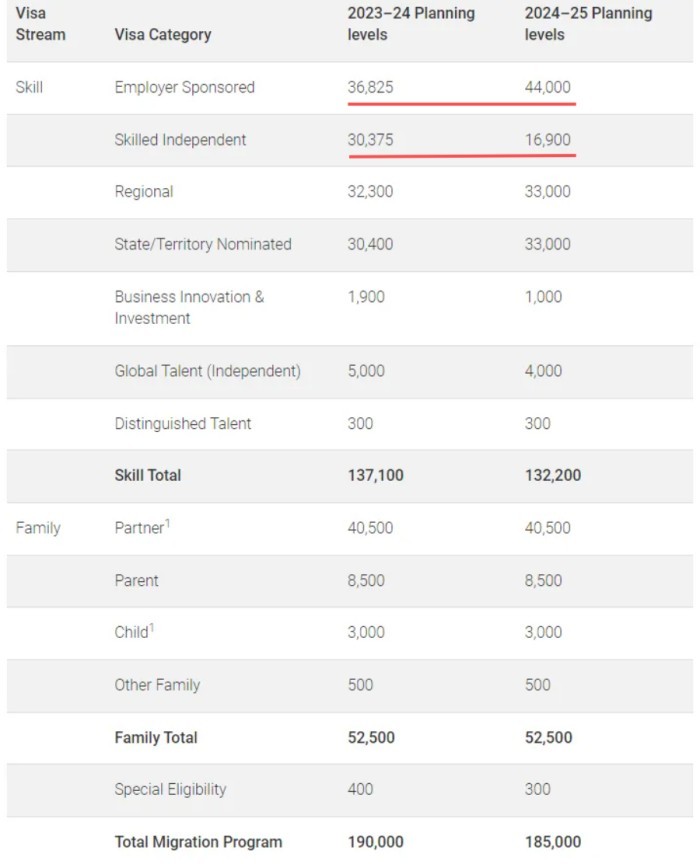This screenshot has height=864, width=700.
Task: Select the Skill Total 137,100 figure
Action: [x=376, y=475]
